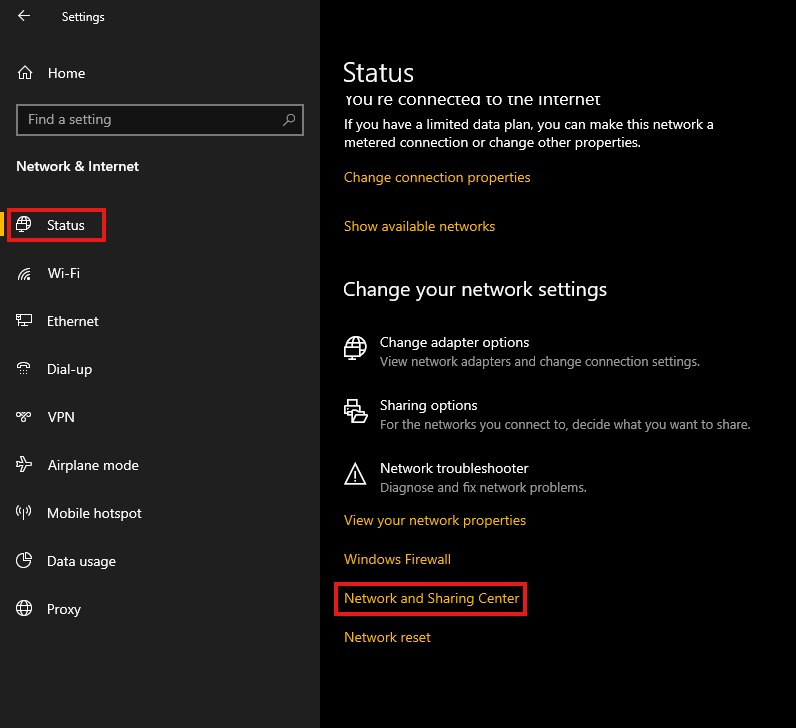Click the Change your network settings heading
The width and height of the screenshot is (796, 728).
[x=475, y=290]
